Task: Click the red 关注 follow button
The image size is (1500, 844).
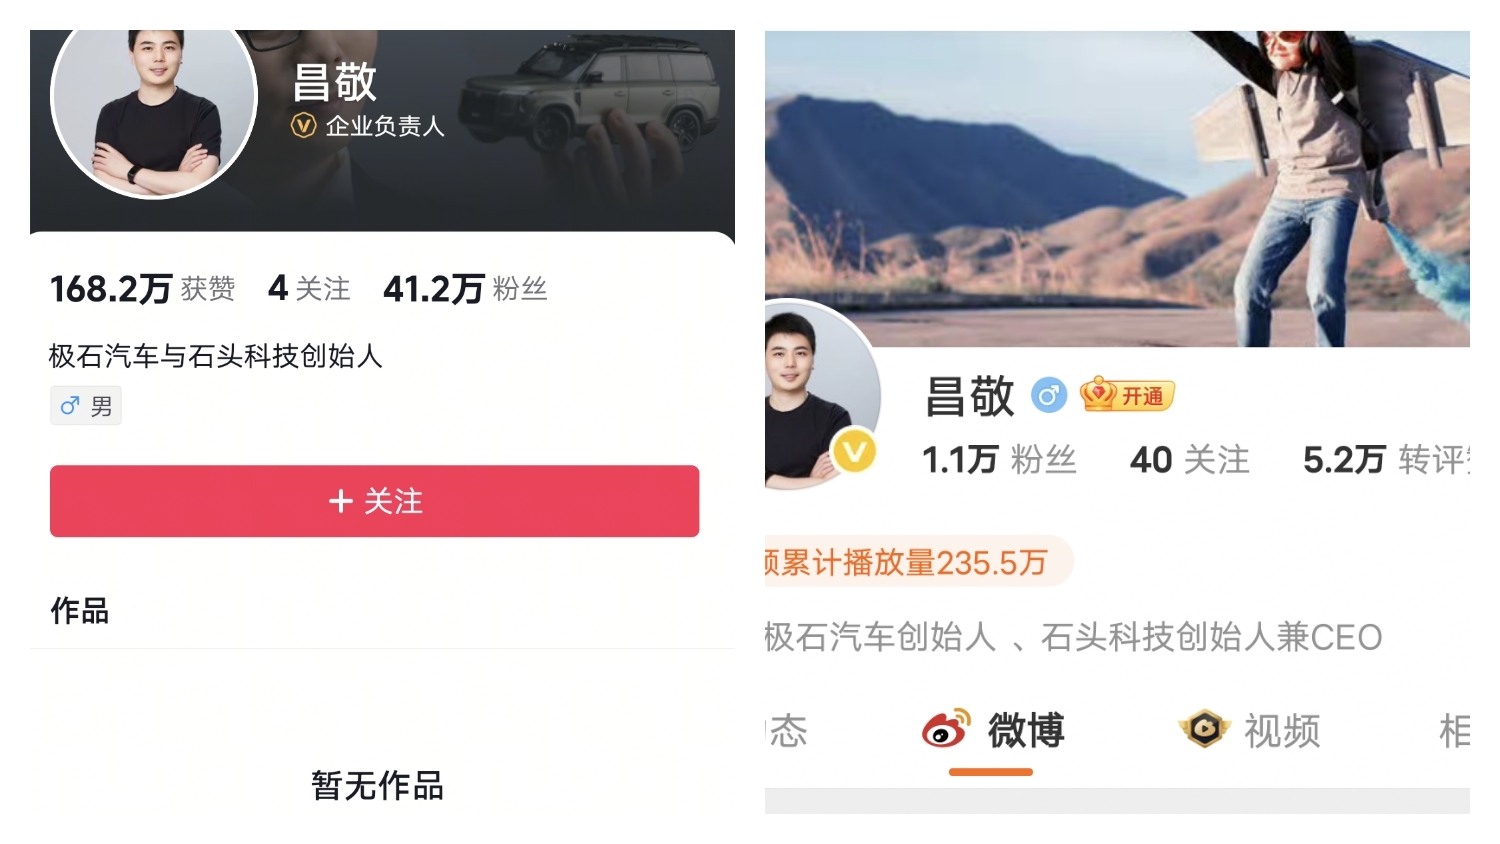Action: point(374,501)
